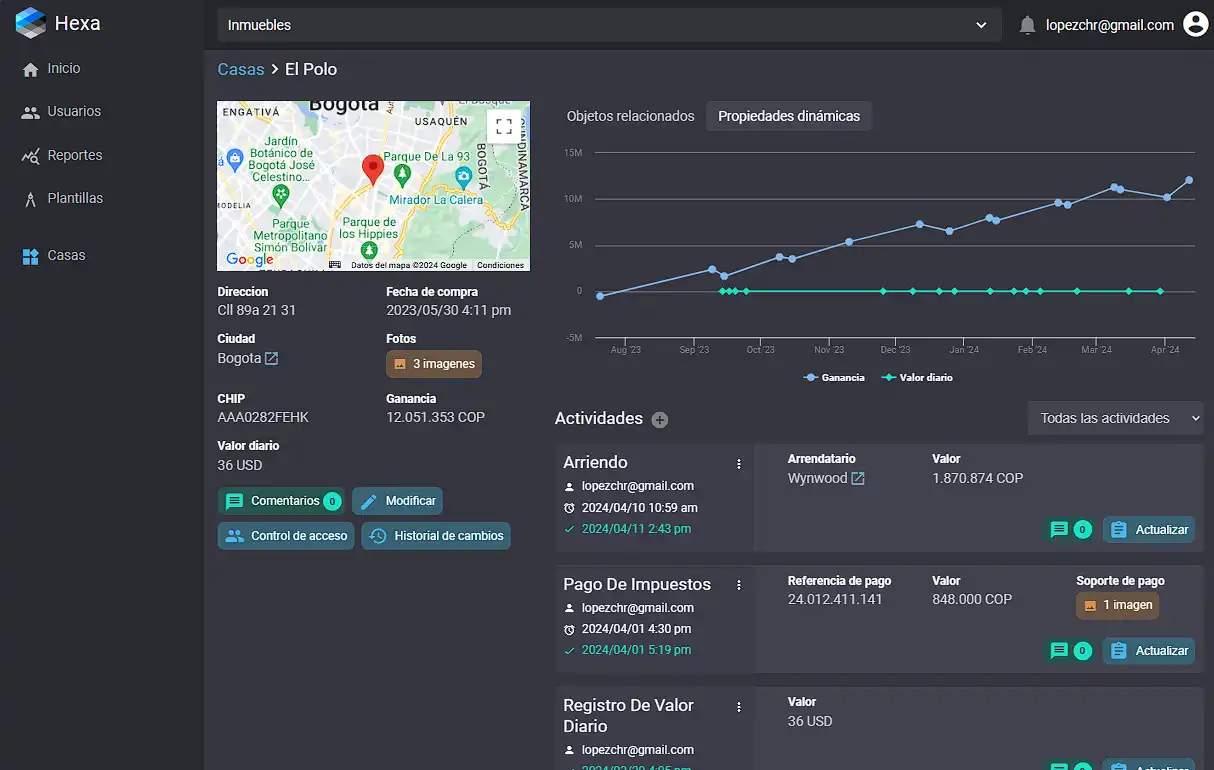The image size is (1214, 770).
Task: Open the Arriendo three-dot menu
Action: click(x=739, y=464)
